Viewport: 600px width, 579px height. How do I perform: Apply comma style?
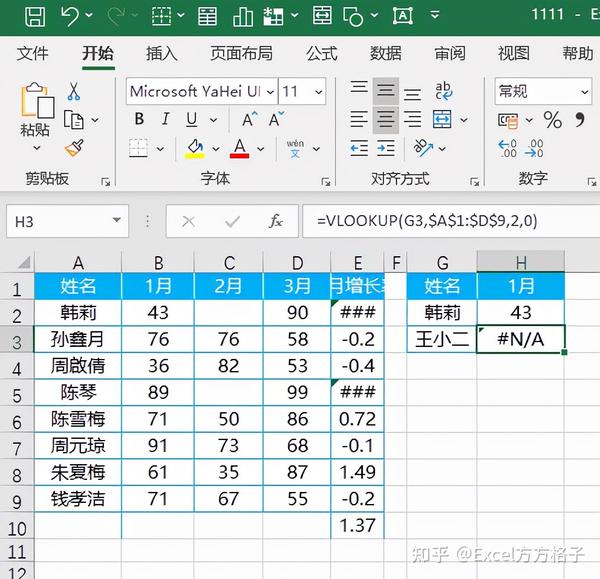coord(580,120)
